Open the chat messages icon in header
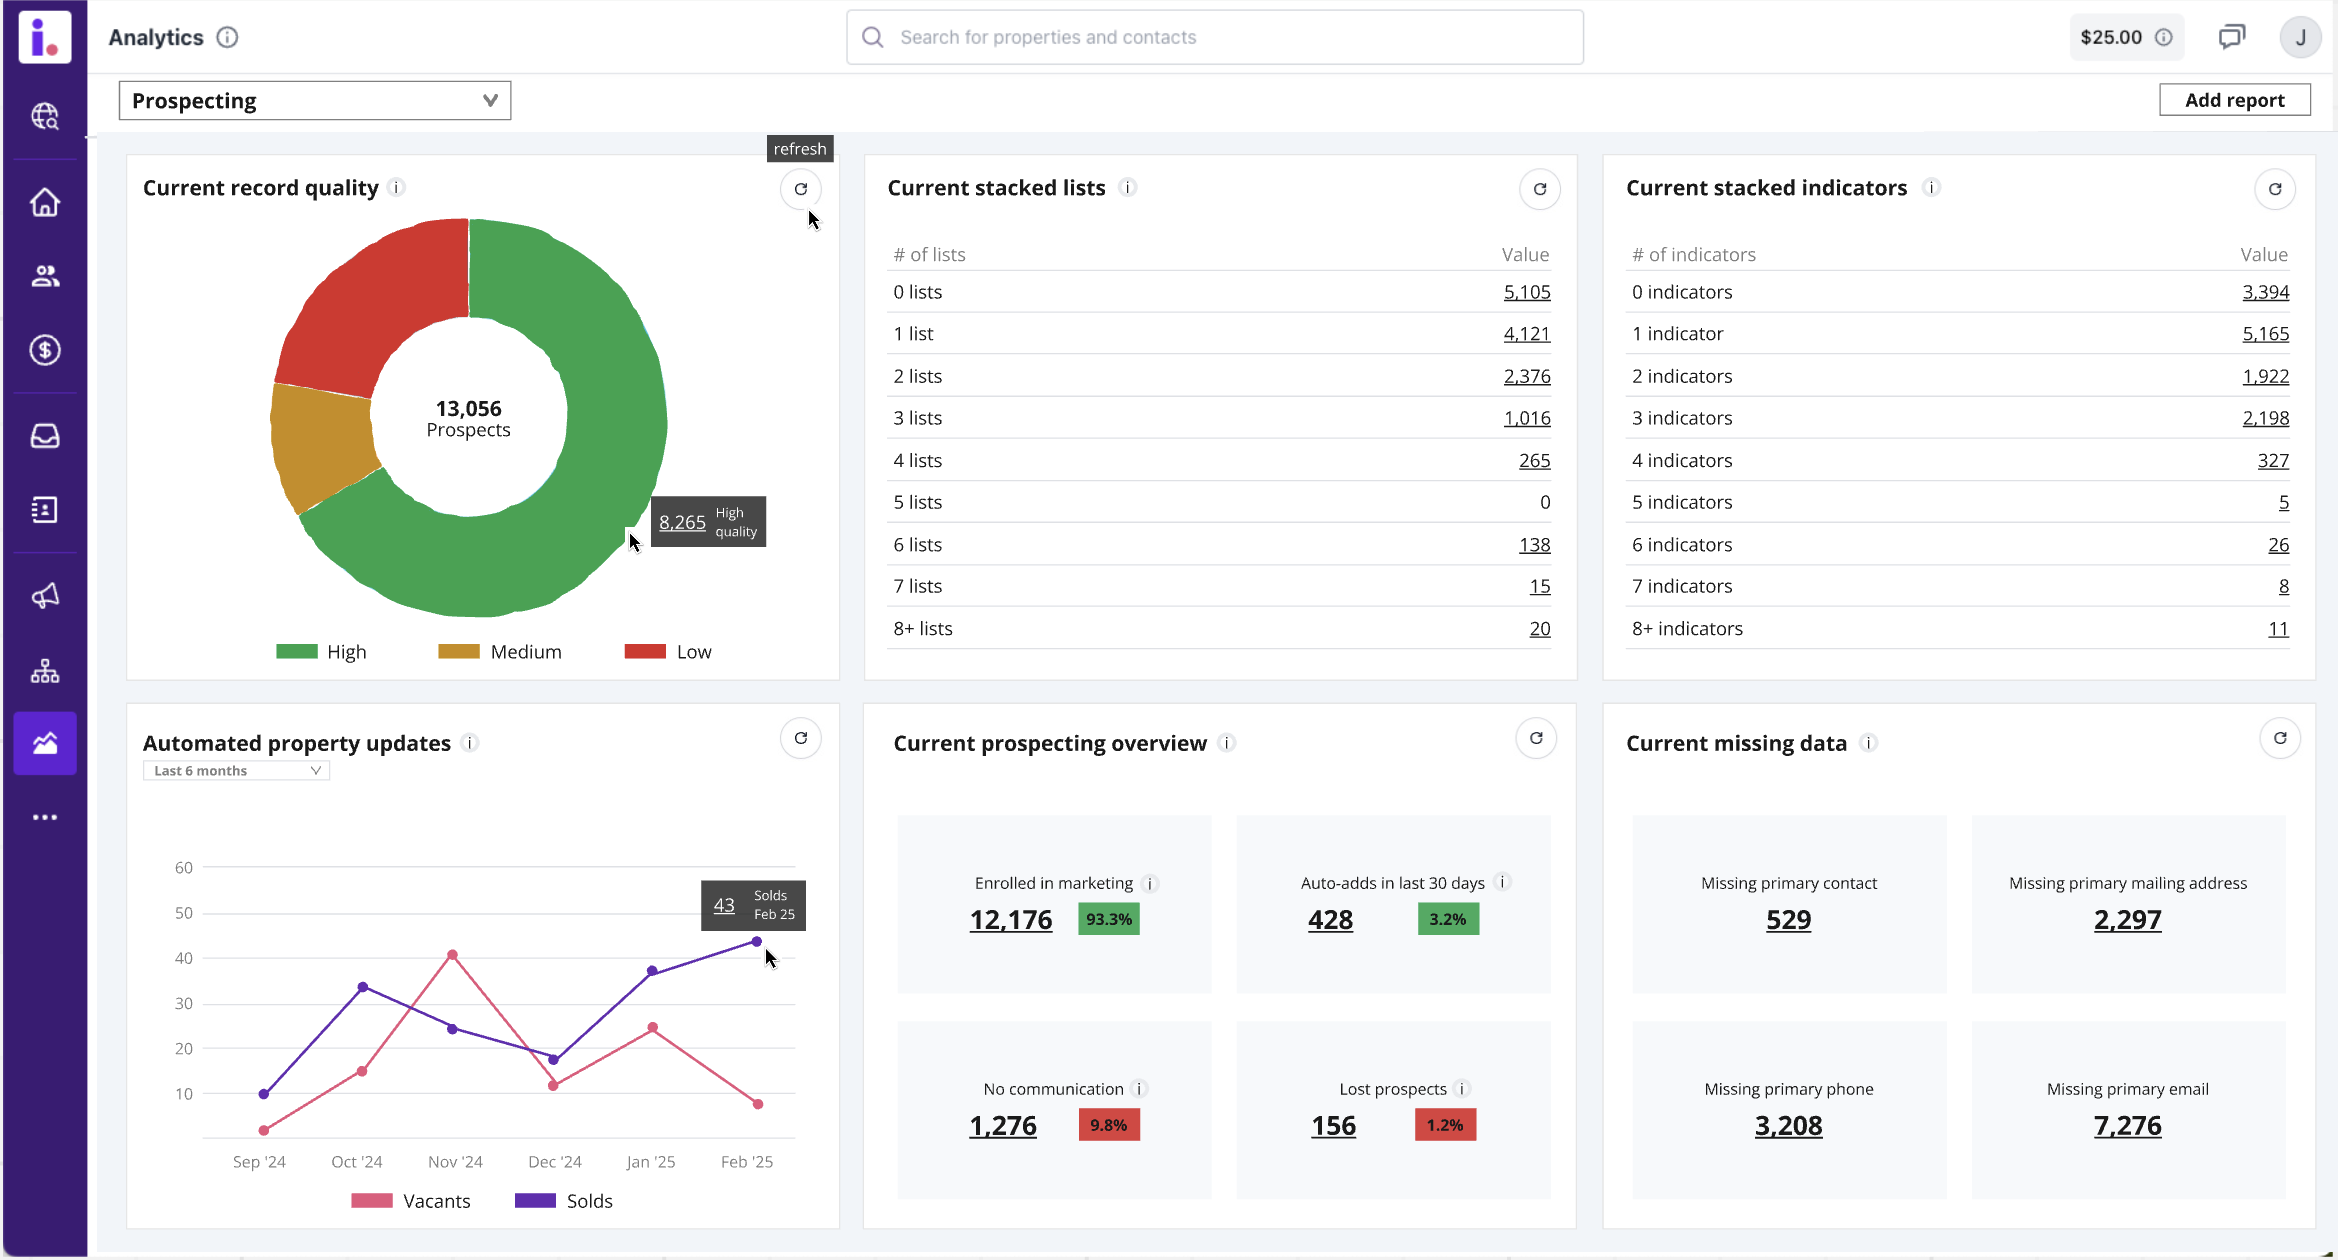The image size is (2338, 1260). 2231,37
